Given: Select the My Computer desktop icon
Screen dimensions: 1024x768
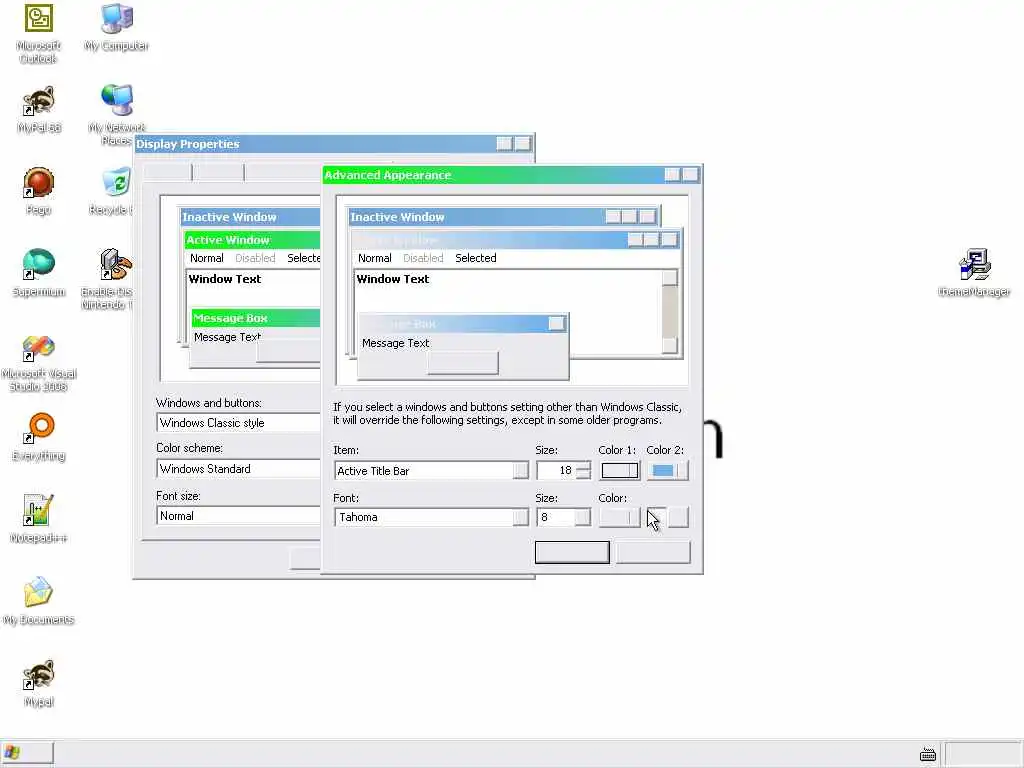Looking at the screenshot, I should [116, 27].
